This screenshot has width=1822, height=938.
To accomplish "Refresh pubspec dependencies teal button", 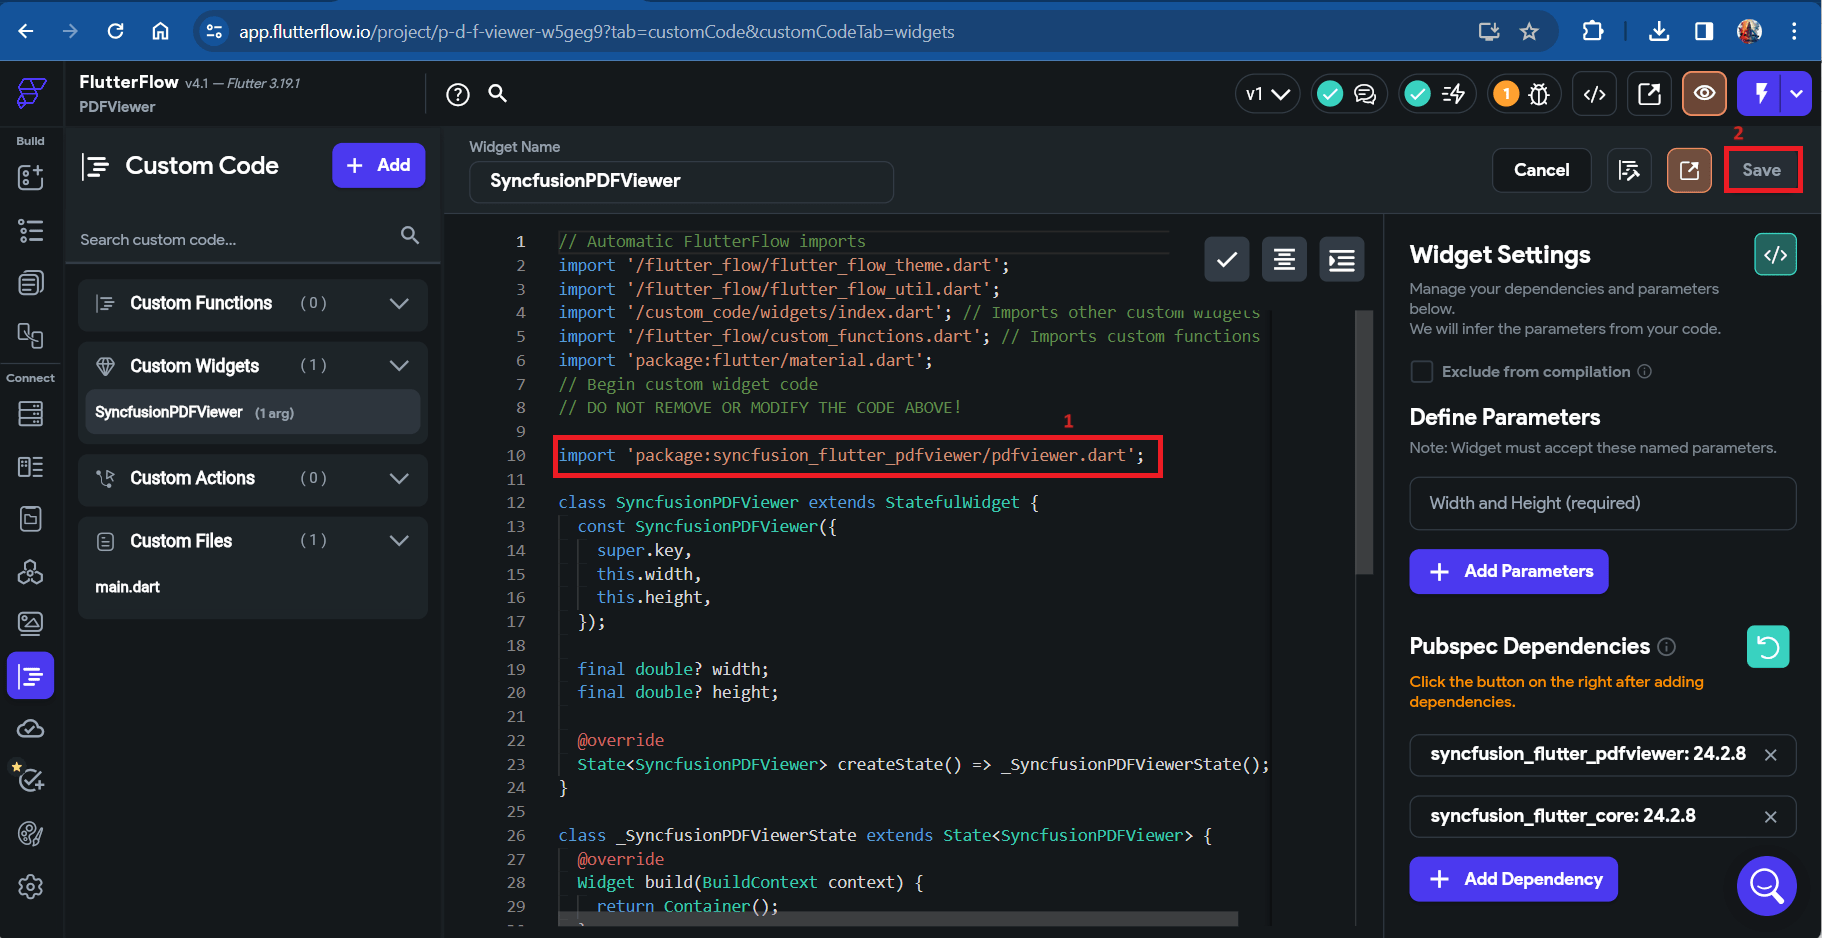I will (1768, 647).
